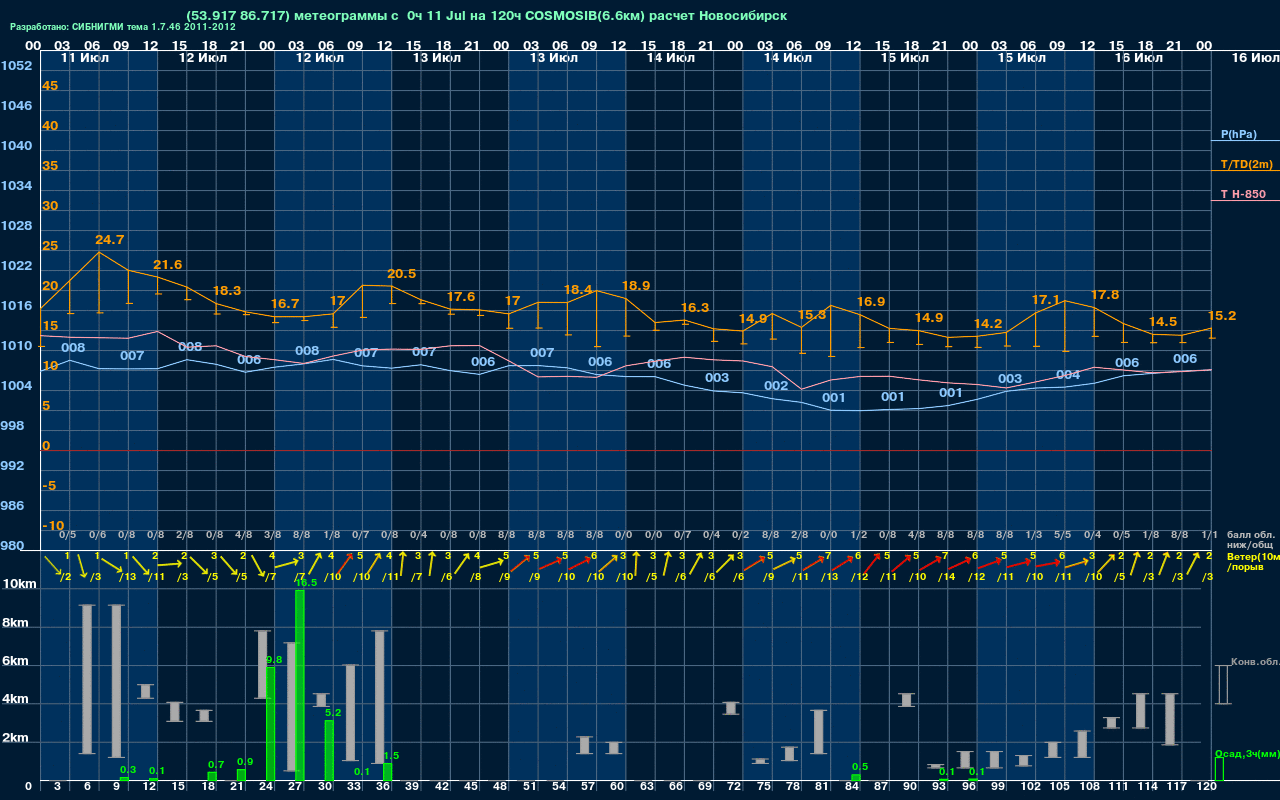Click the 0.9 precipitation value

[x=245, y=762]
